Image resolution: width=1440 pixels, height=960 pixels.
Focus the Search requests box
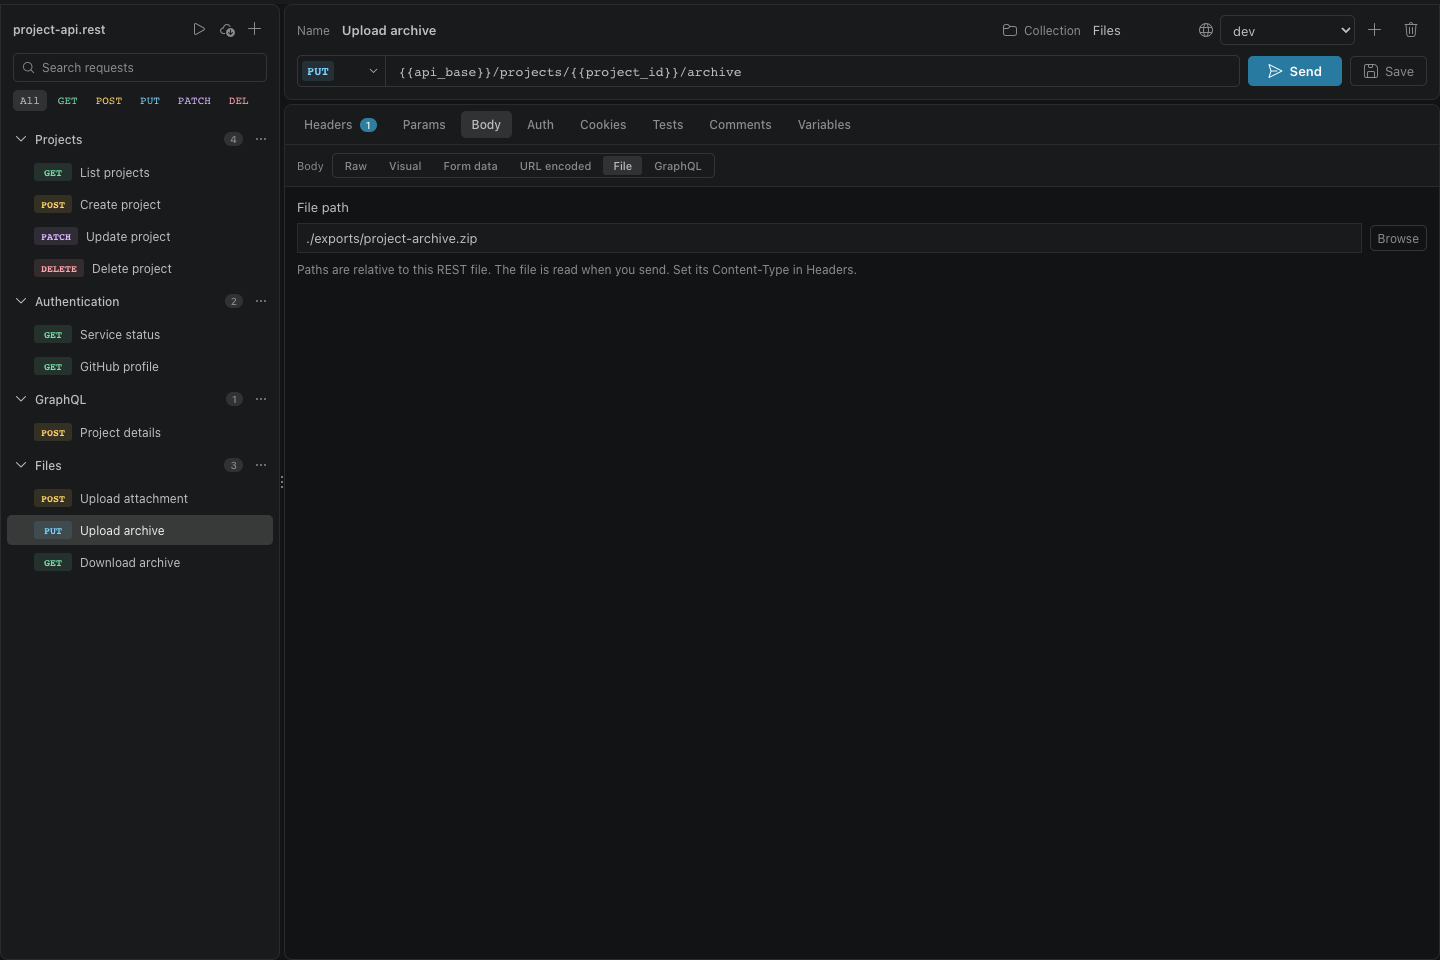(140, 68)
